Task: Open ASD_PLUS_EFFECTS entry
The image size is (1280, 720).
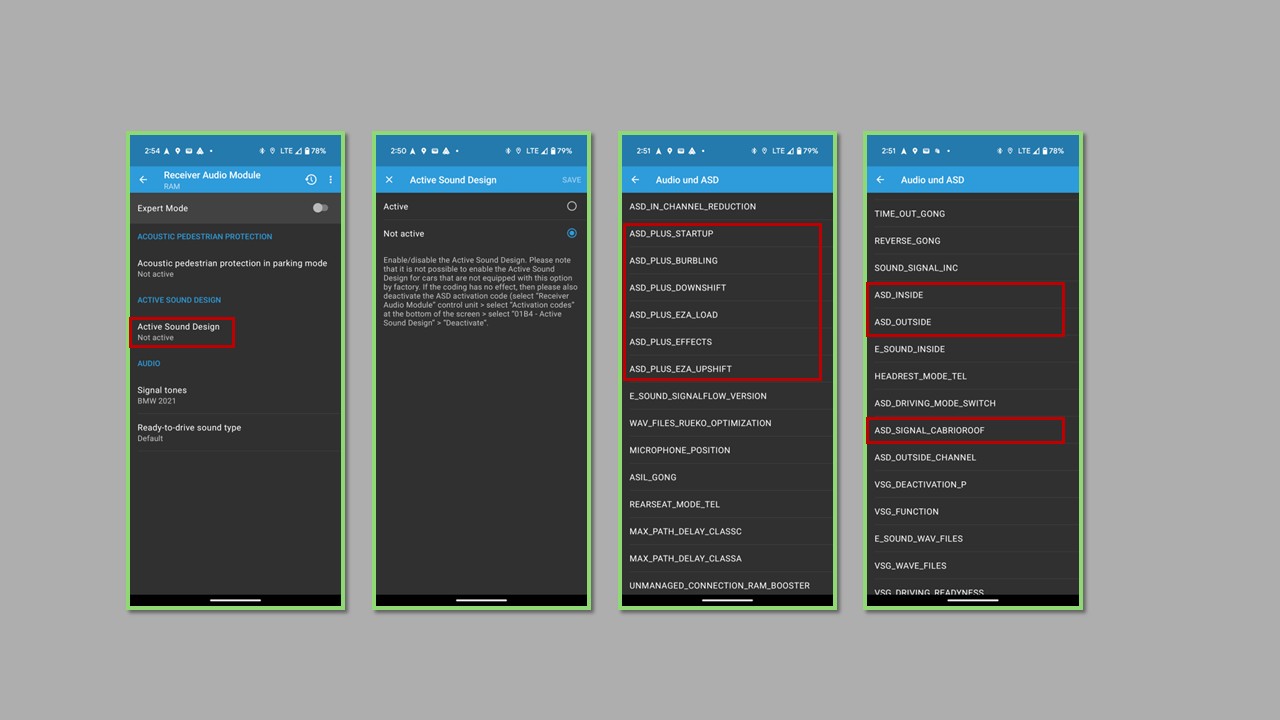Action: (x=727, y=342)
